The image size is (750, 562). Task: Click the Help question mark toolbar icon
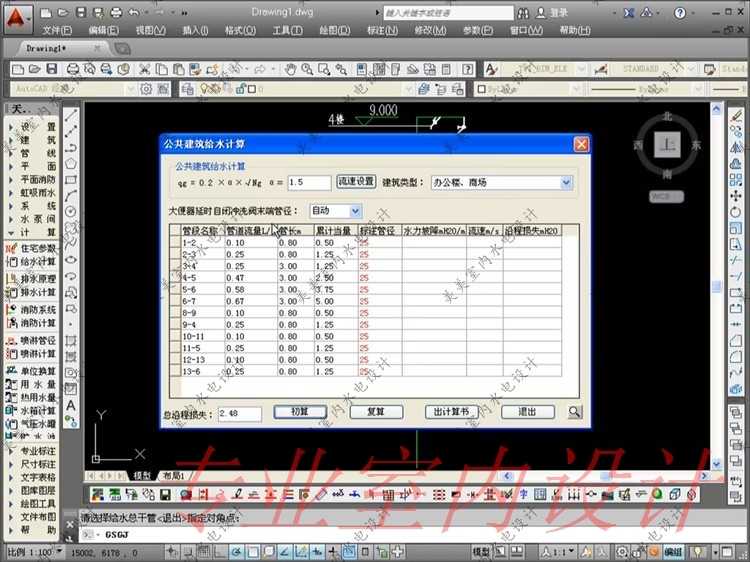point(468,69)
